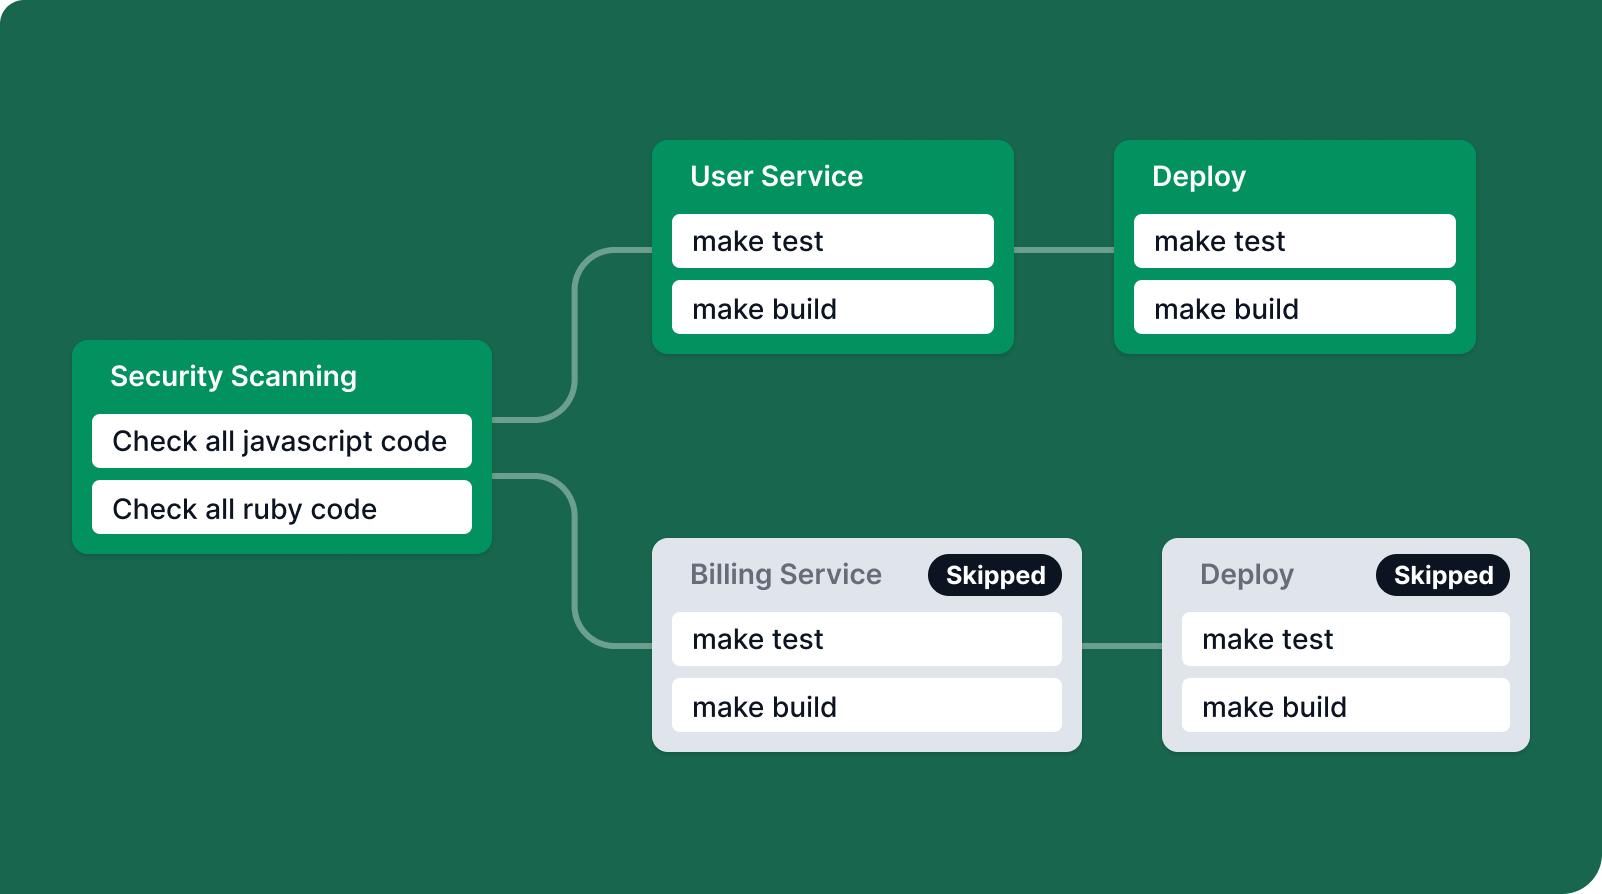This screenshot has height=894, width=1602.
Task: Click the Skipped badge on Billing Service
Action: pyautogui.click(x=995, y=575)
